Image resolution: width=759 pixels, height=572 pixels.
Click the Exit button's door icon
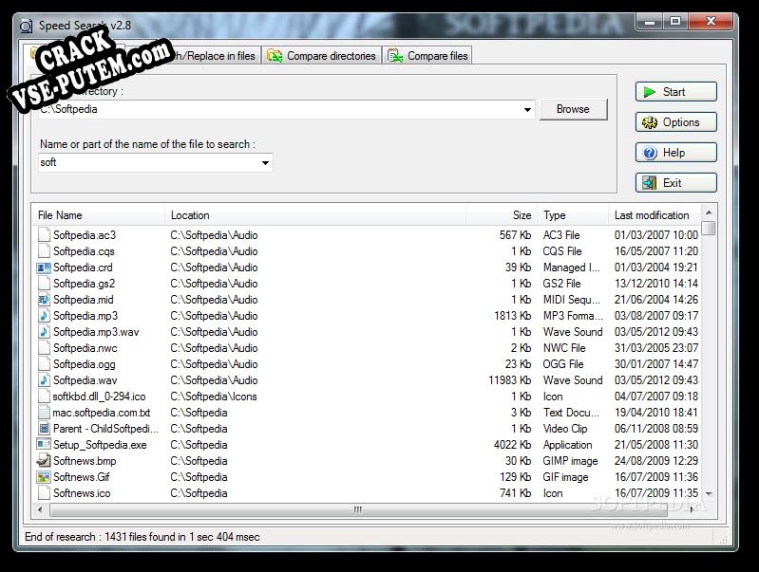pyautogui.click(x=649, y=183)
